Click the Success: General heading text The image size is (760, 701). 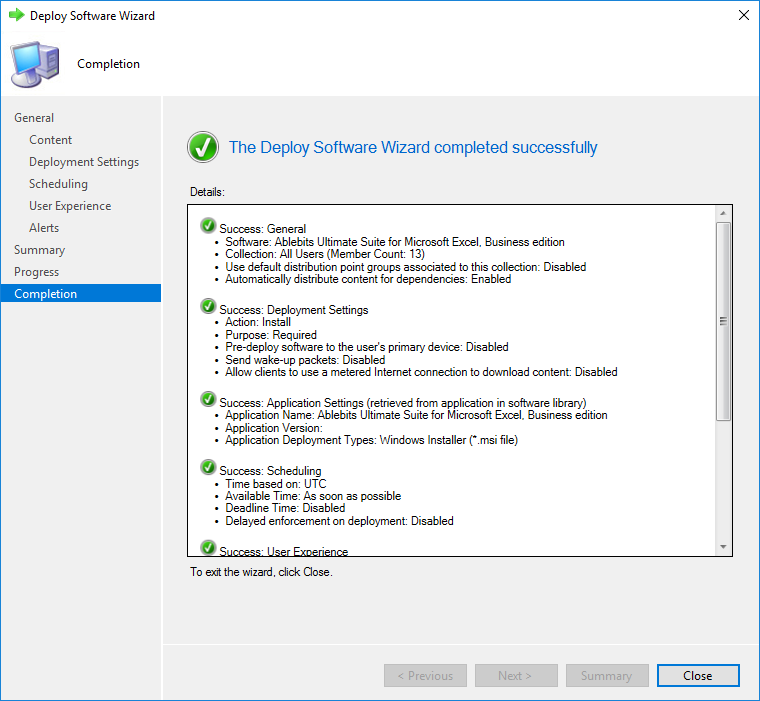(263, 229)
